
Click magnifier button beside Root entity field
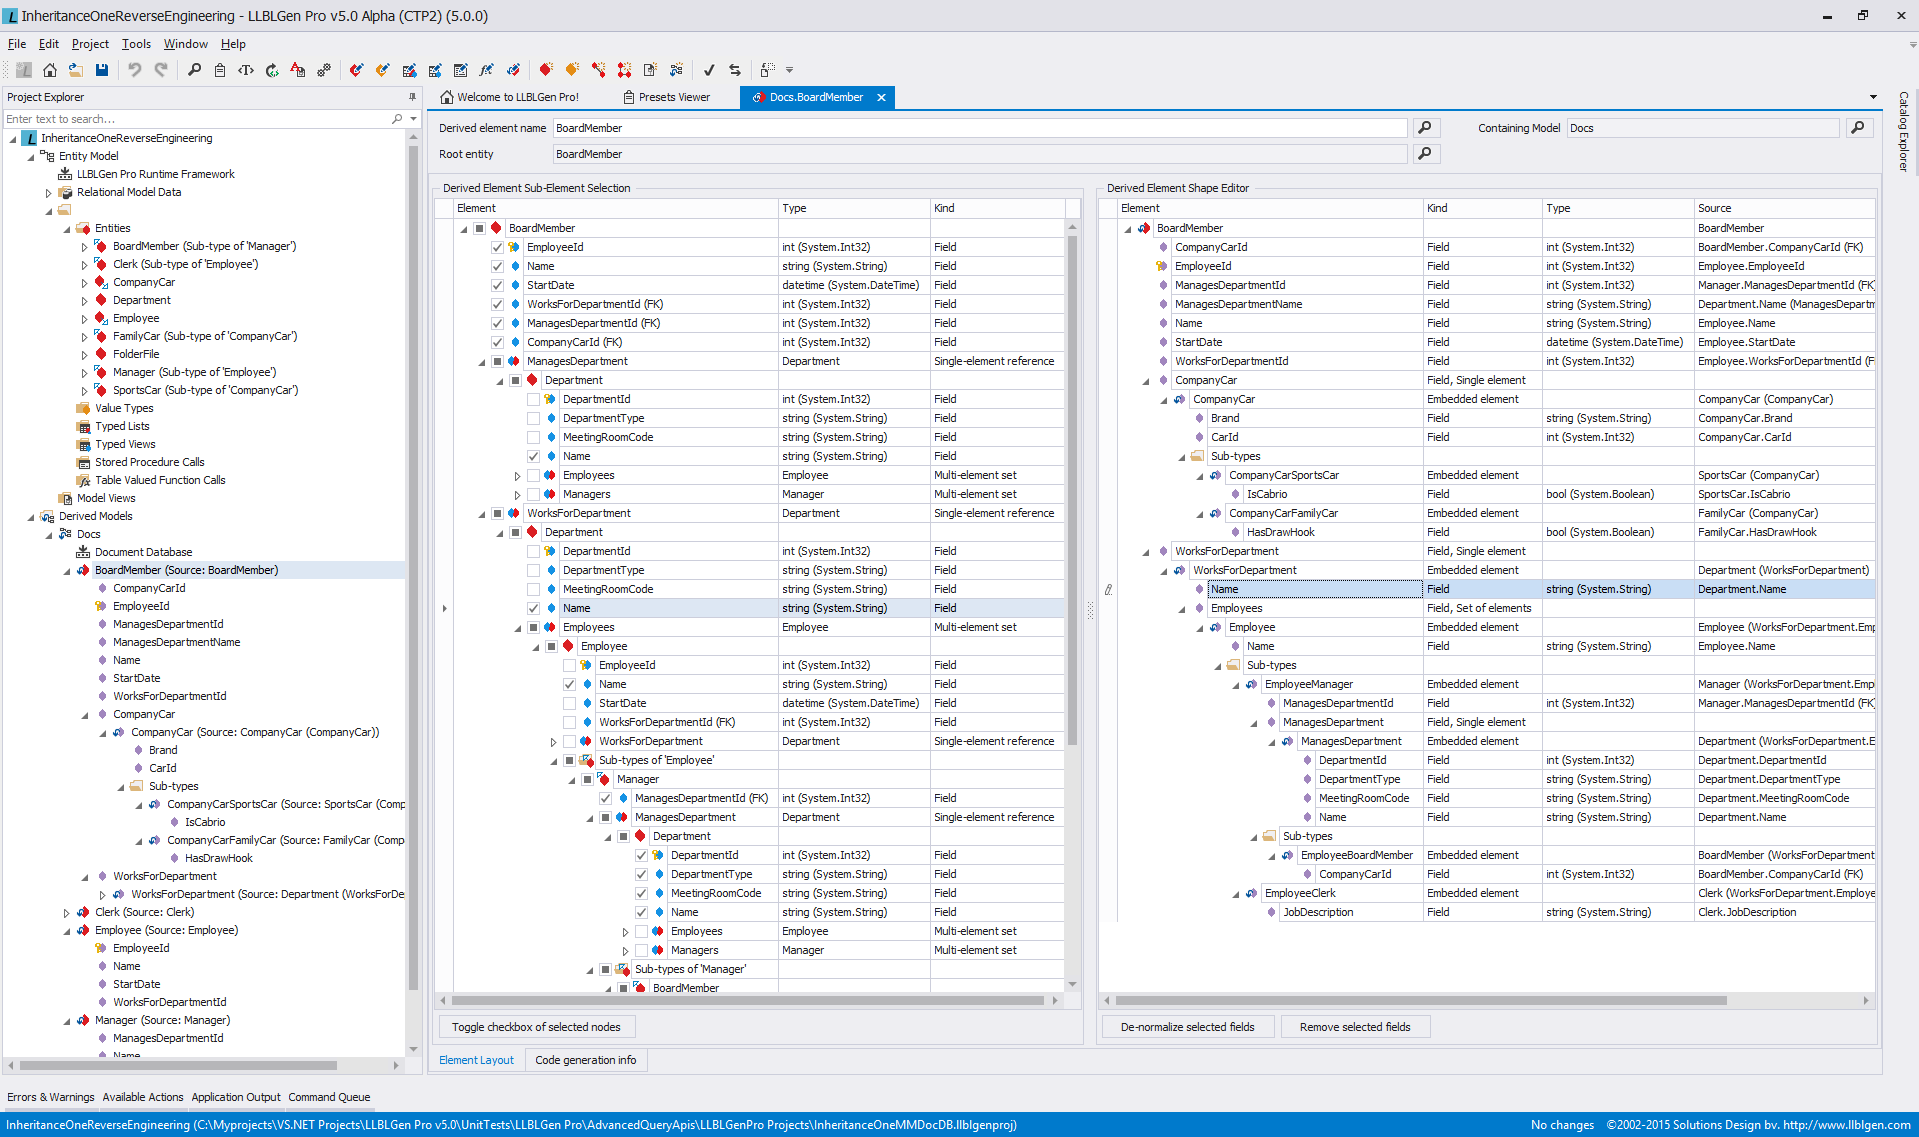click(x=1425, y=154)
